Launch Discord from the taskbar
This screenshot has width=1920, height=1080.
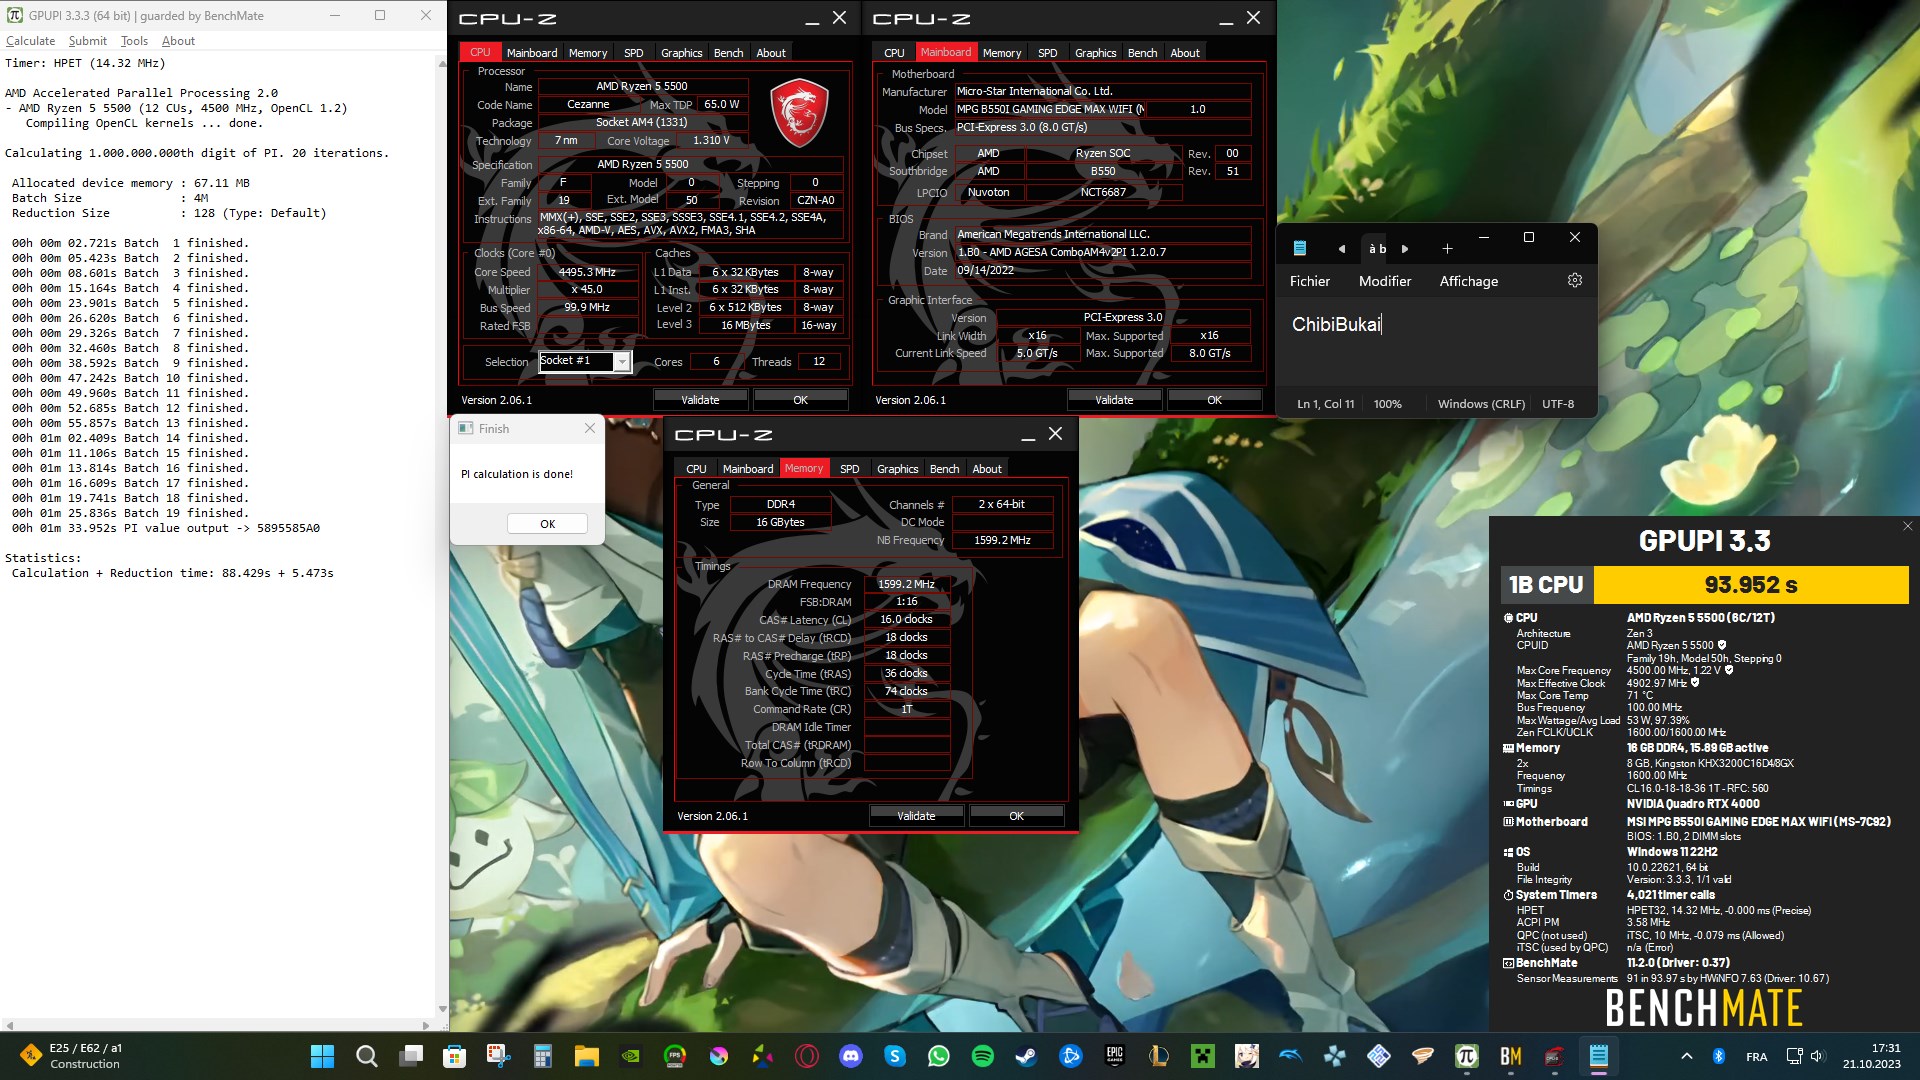pyautogui.click(x=850, y=1056)
